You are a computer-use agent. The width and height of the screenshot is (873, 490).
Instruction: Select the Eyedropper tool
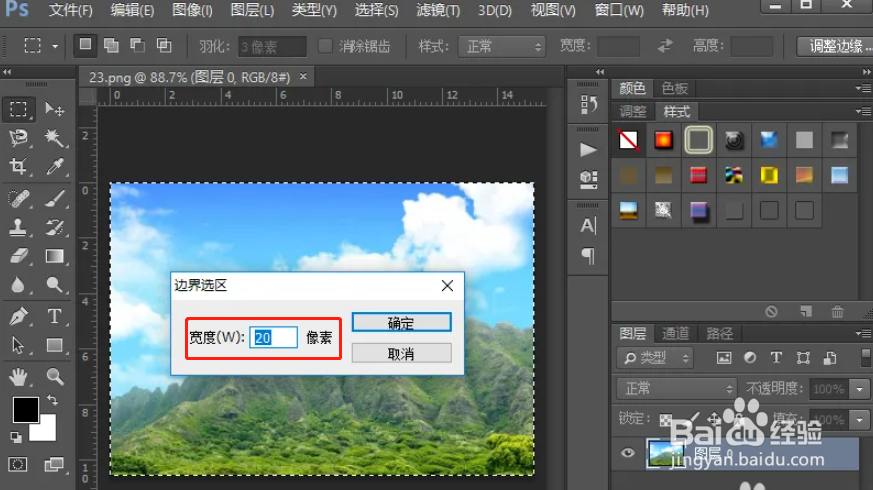54,166
